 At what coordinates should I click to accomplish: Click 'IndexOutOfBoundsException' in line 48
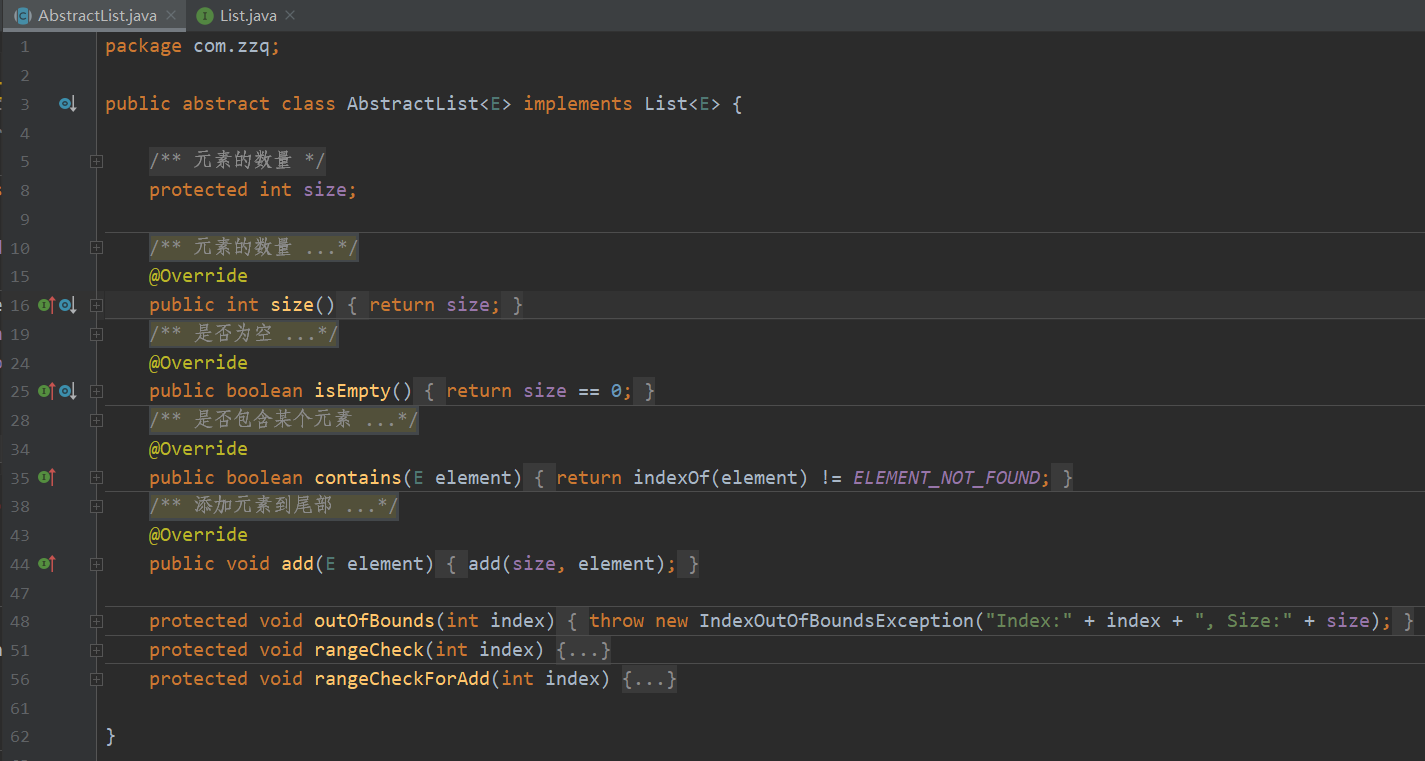[x=836, y=621]
